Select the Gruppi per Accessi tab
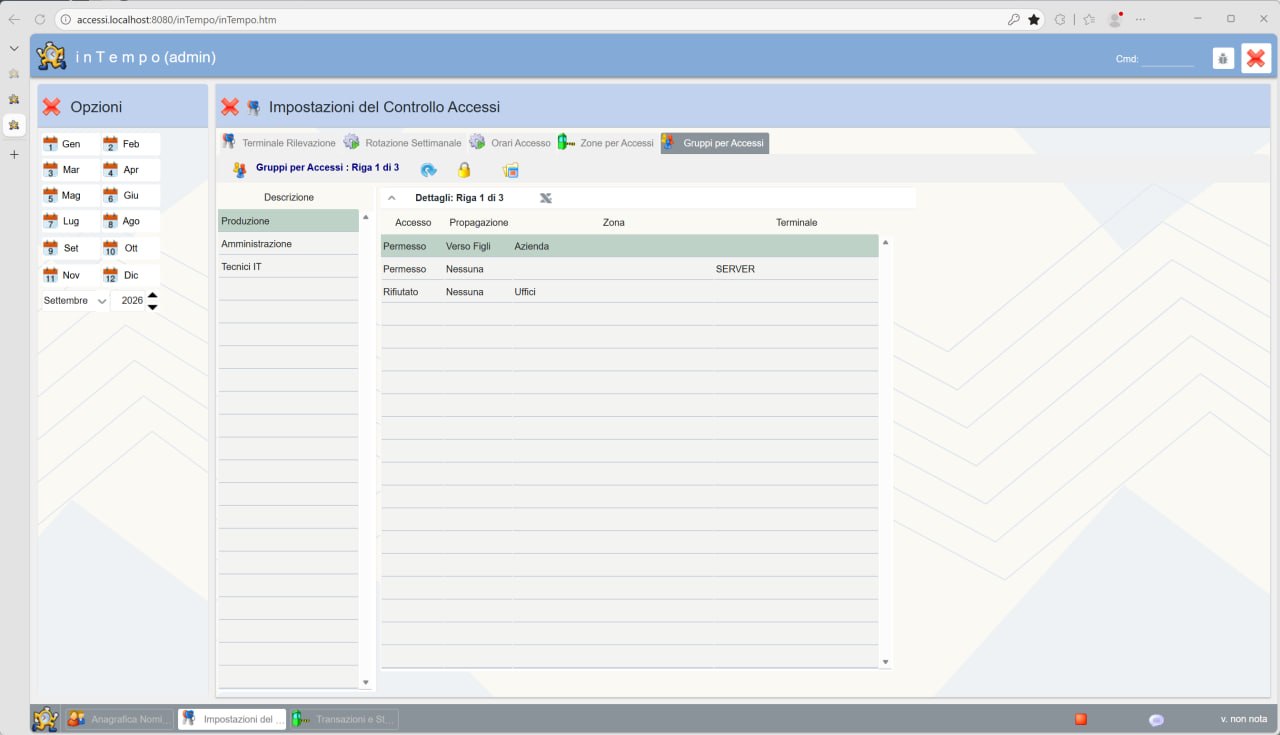Screen dimensions: 1280x735 (x=714, y=143)
